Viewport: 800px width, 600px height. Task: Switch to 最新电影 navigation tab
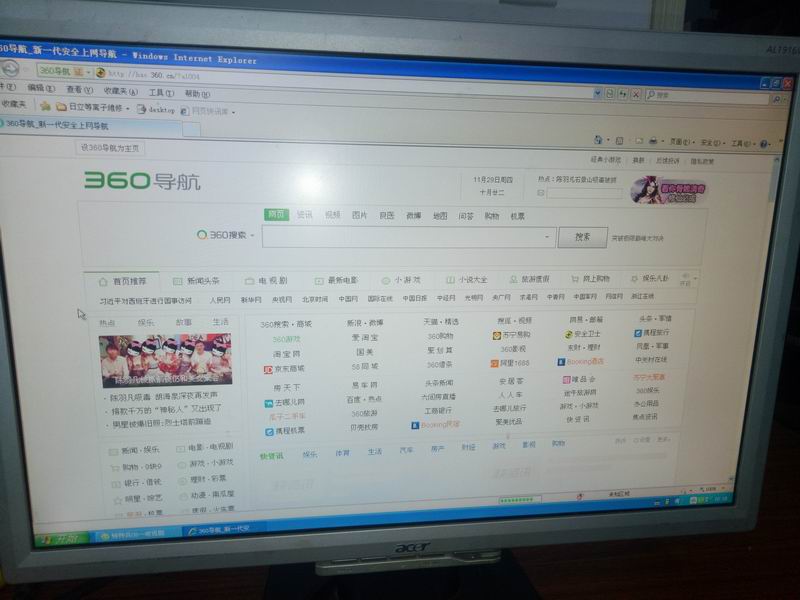pos(336,281)
